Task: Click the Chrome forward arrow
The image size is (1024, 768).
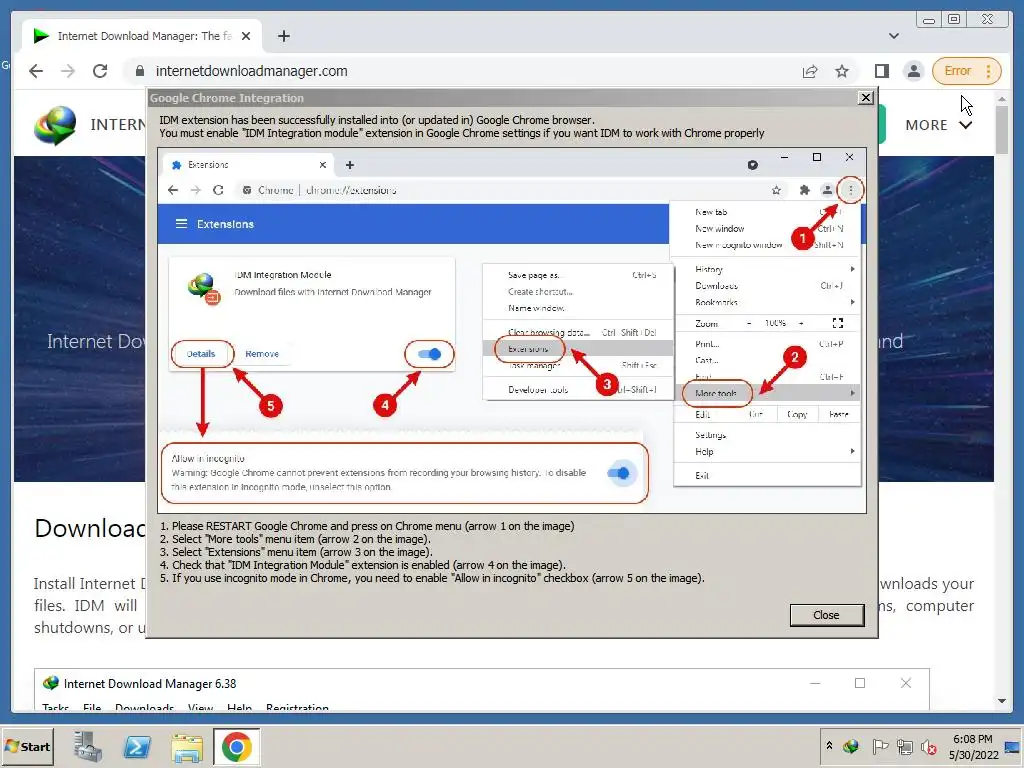Action: click(68, 71)
